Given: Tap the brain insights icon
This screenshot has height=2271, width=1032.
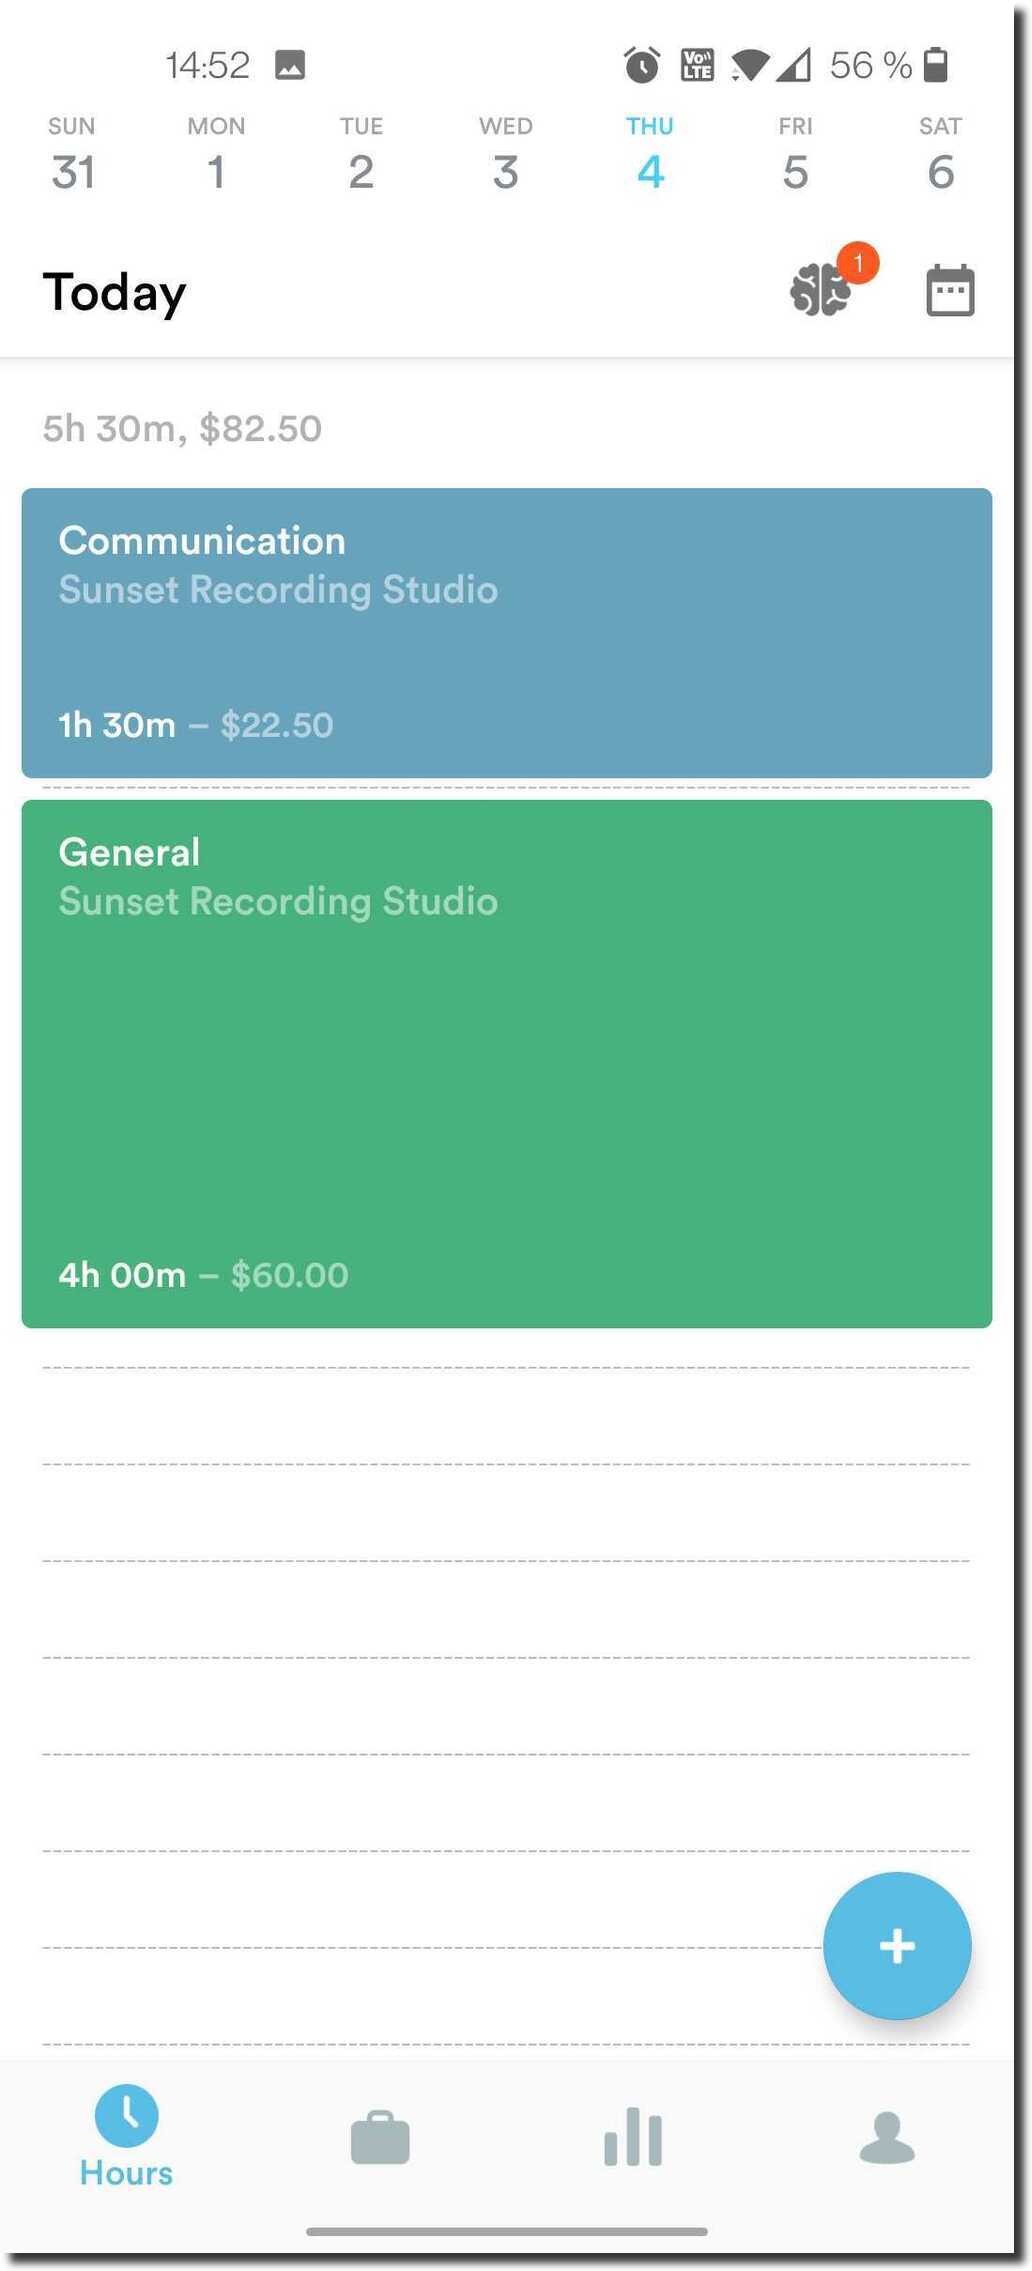Looking at the screenshot, I should point(820,291).
